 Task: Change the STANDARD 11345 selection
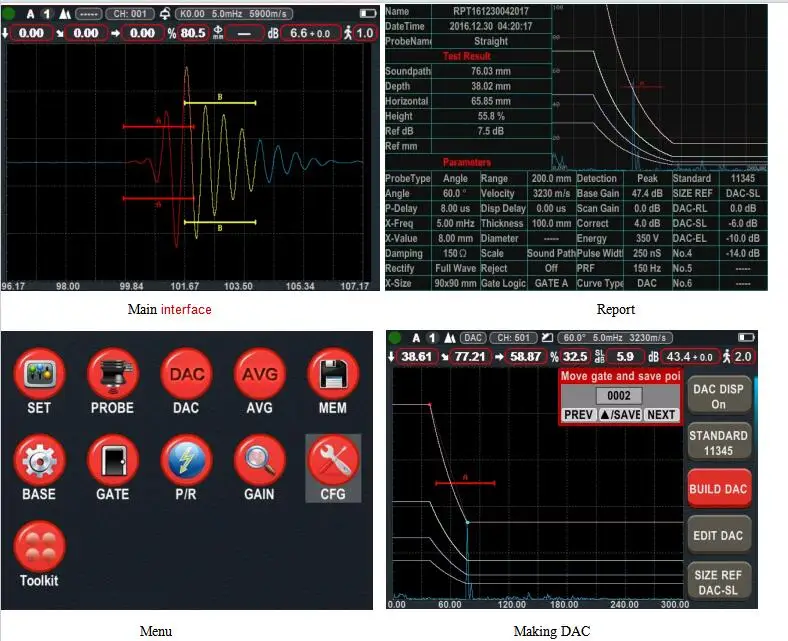(718, 443)
